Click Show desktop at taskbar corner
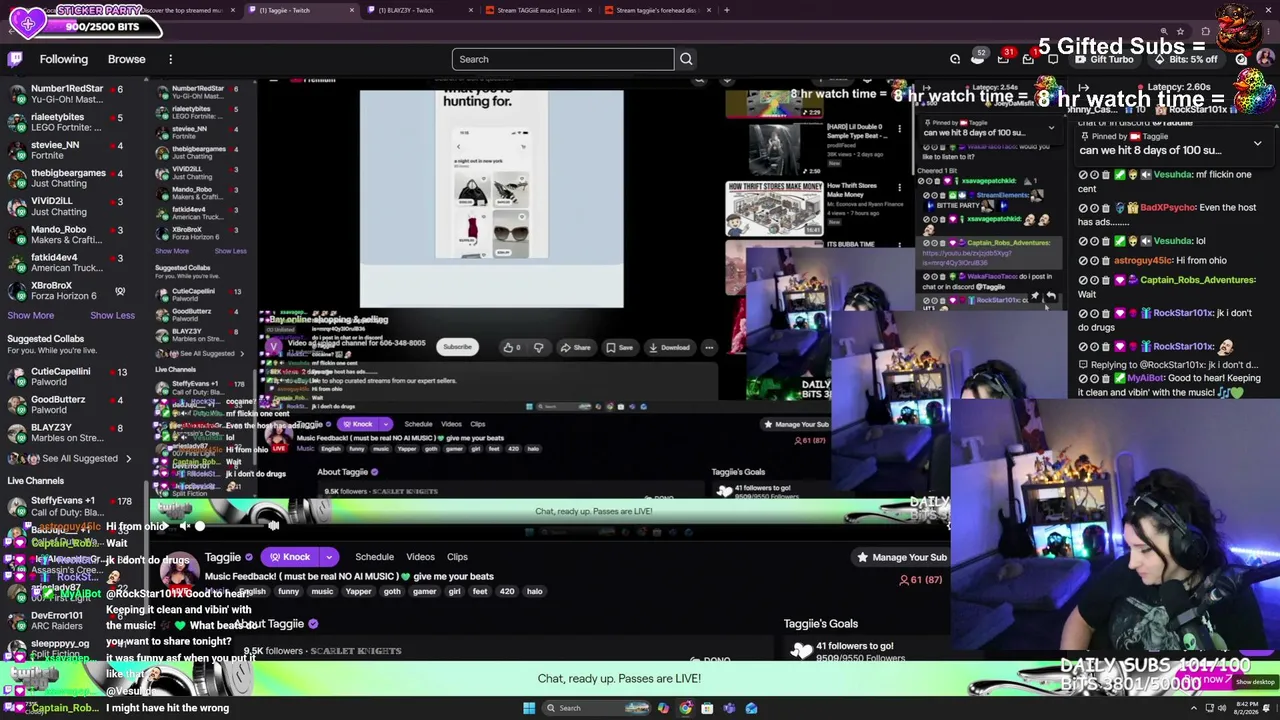The height and width of the screenshot is (720, 1280). click(x=1276, y=708)
